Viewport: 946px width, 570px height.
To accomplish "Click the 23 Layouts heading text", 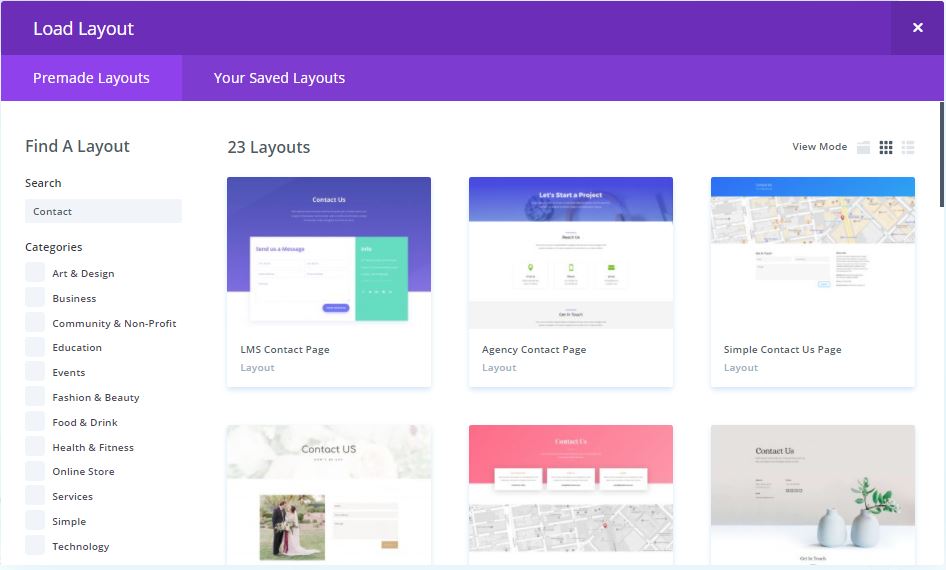I will (x=268, y=147).
